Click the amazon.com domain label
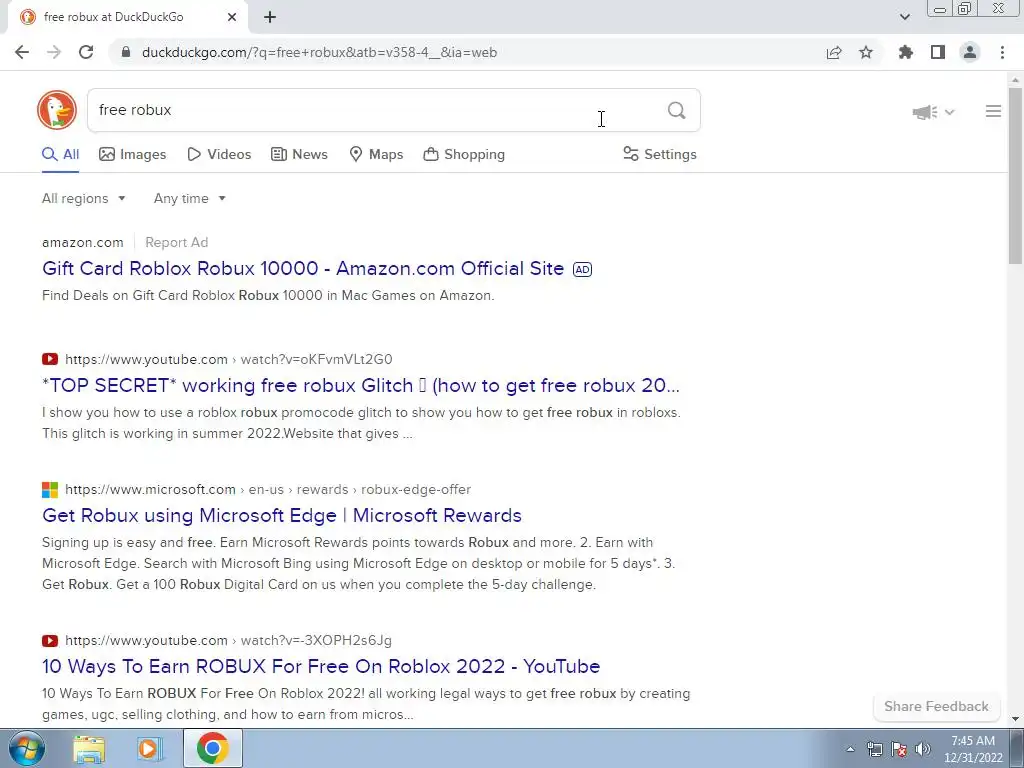The width and height of the screenshot is (1024, 768). click(x=82, y=242)
